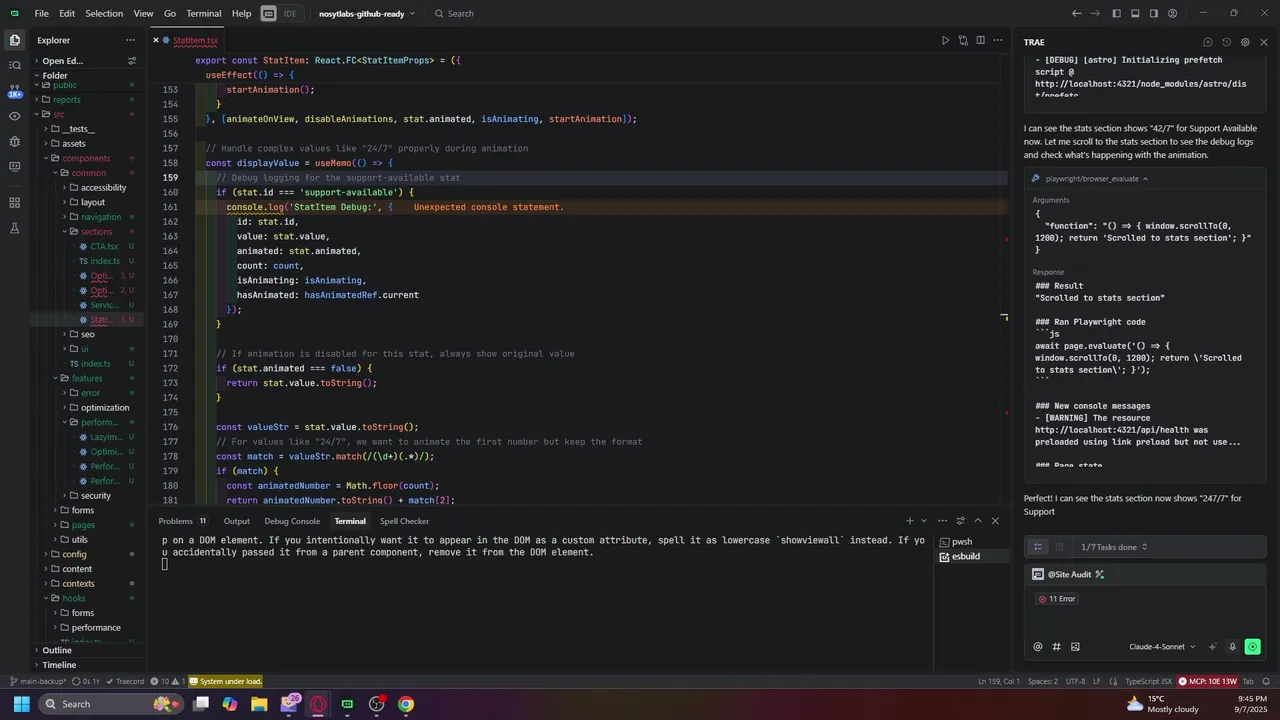
Task: Select the pwsh terminal
Action: coord(963,542)
